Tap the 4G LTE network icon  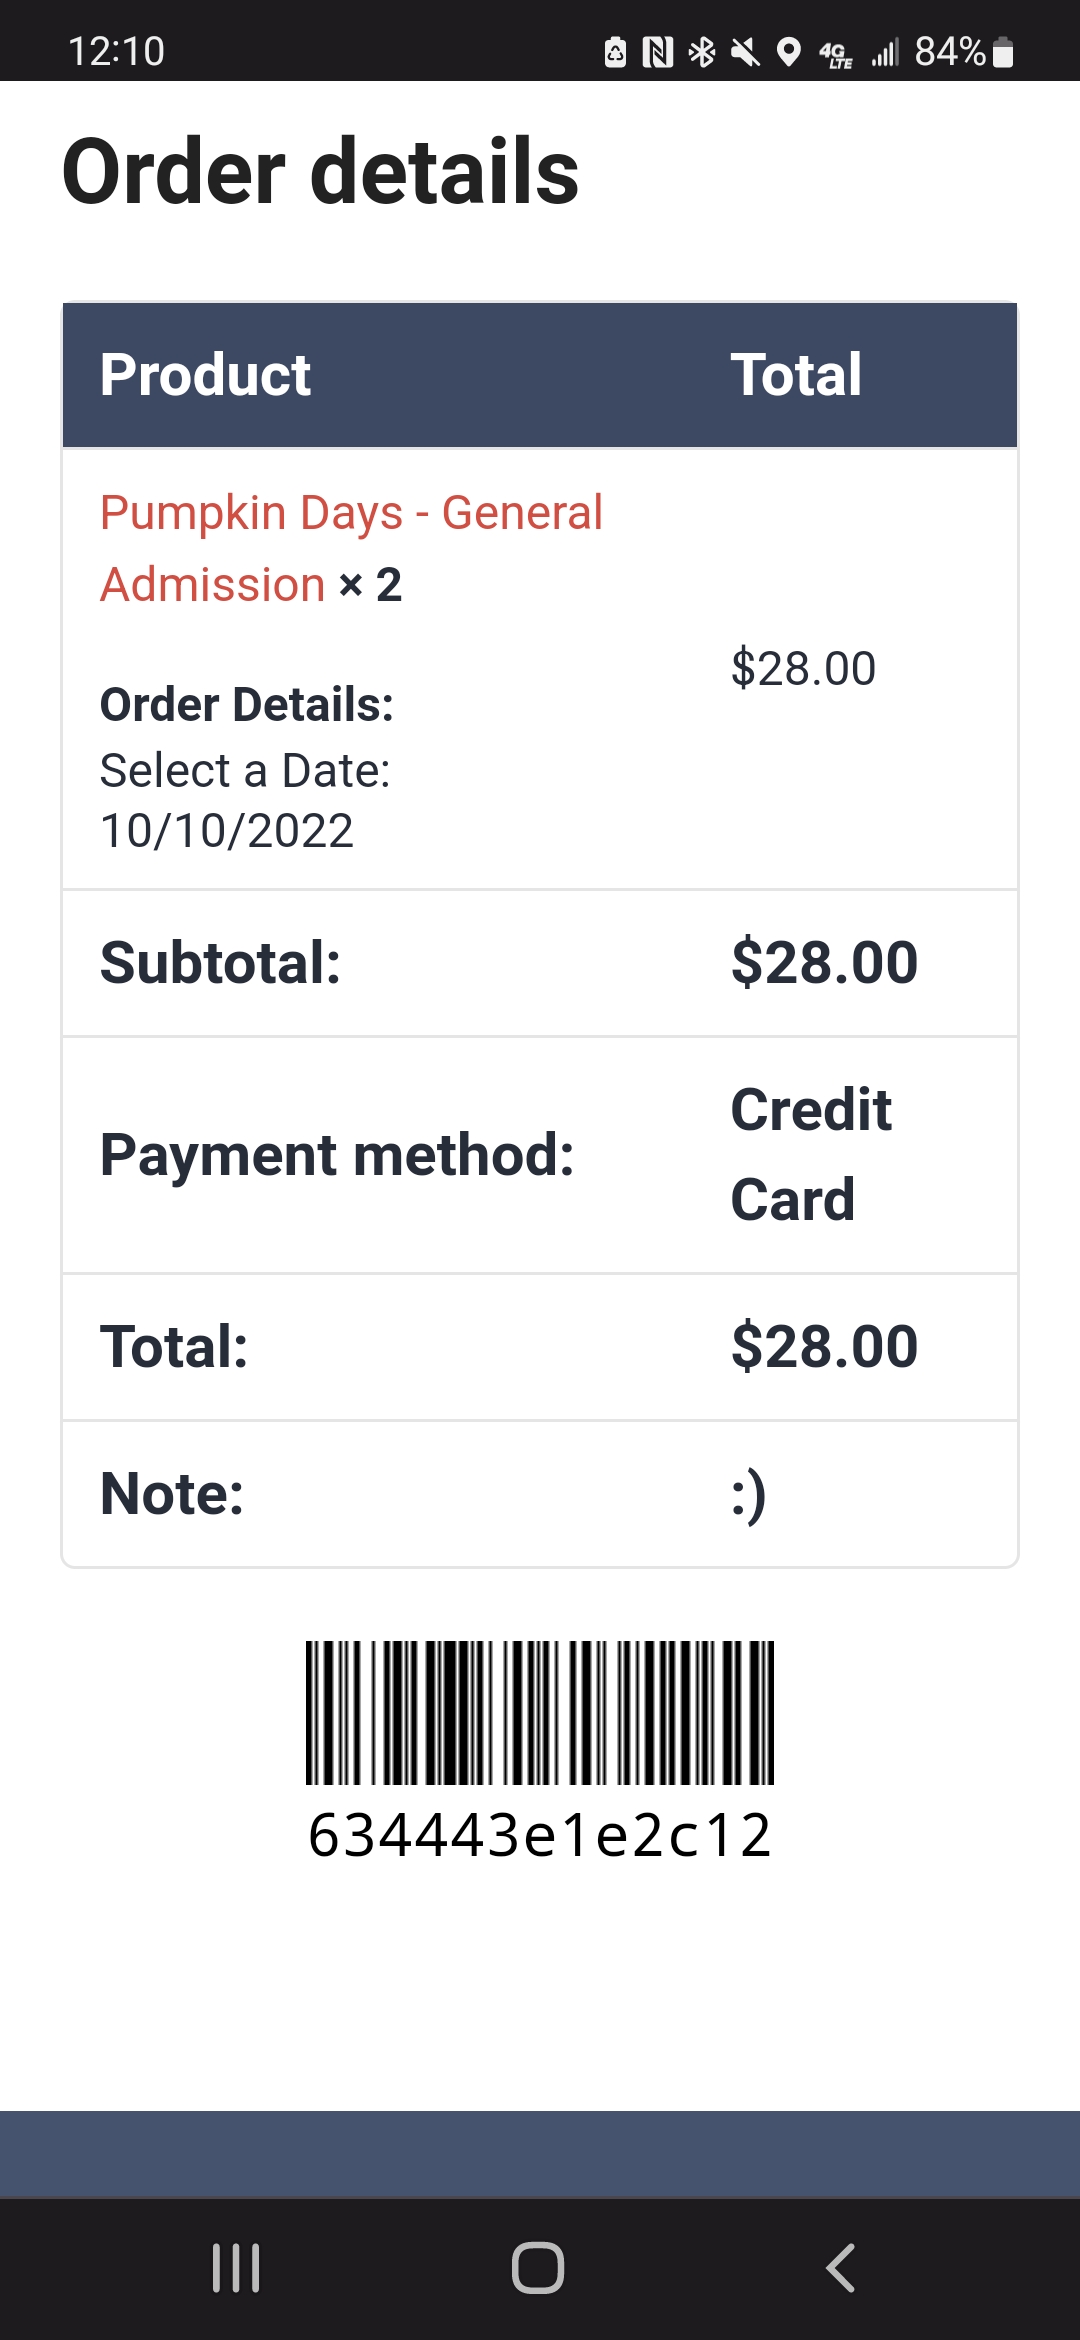(835, 53)
